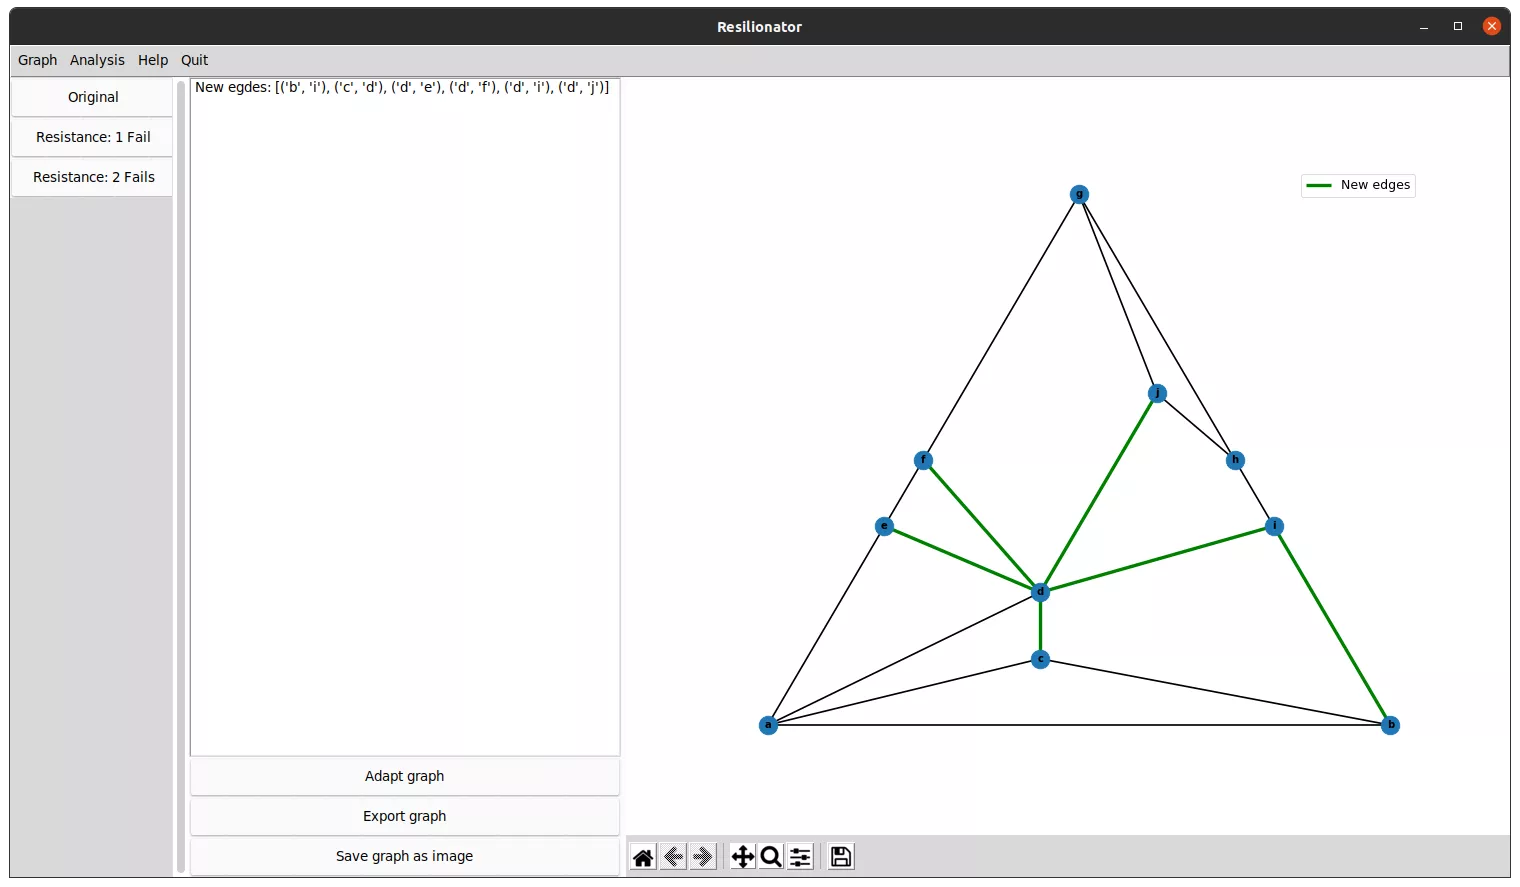Select the Pan axes tool
This screenshot has width=1520, height=887.
pos(742,857)
